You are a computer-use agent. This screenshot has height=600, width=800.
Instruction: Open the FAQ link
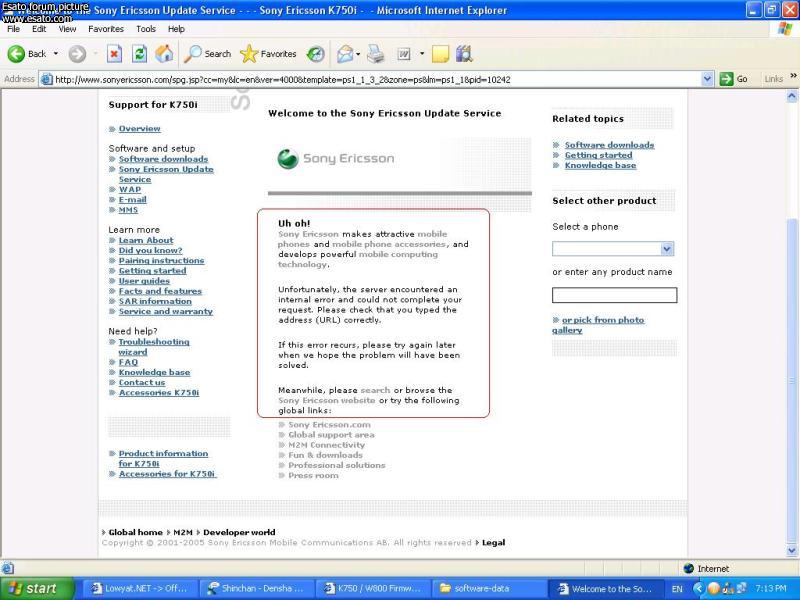point(128,362)
